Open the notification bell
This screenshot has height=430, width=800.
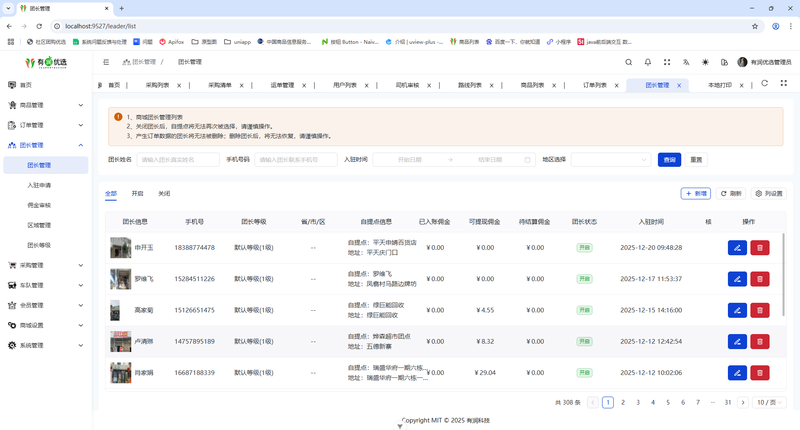coord(648,62)
